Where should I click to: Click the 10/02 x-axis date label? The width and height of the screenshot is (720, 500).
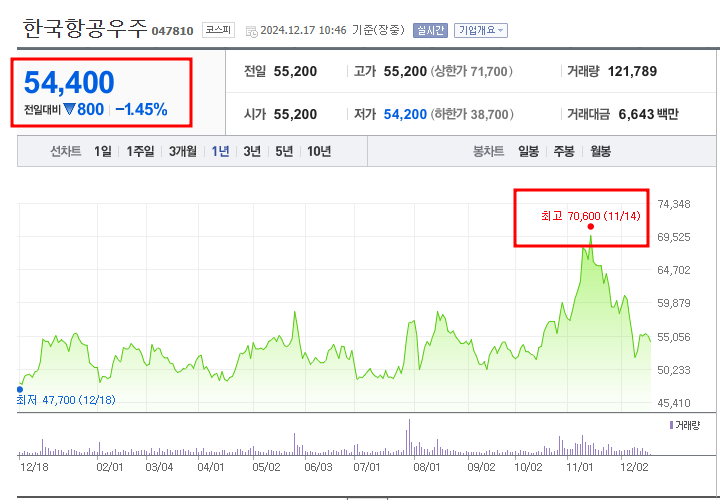[x=529, y=467]
